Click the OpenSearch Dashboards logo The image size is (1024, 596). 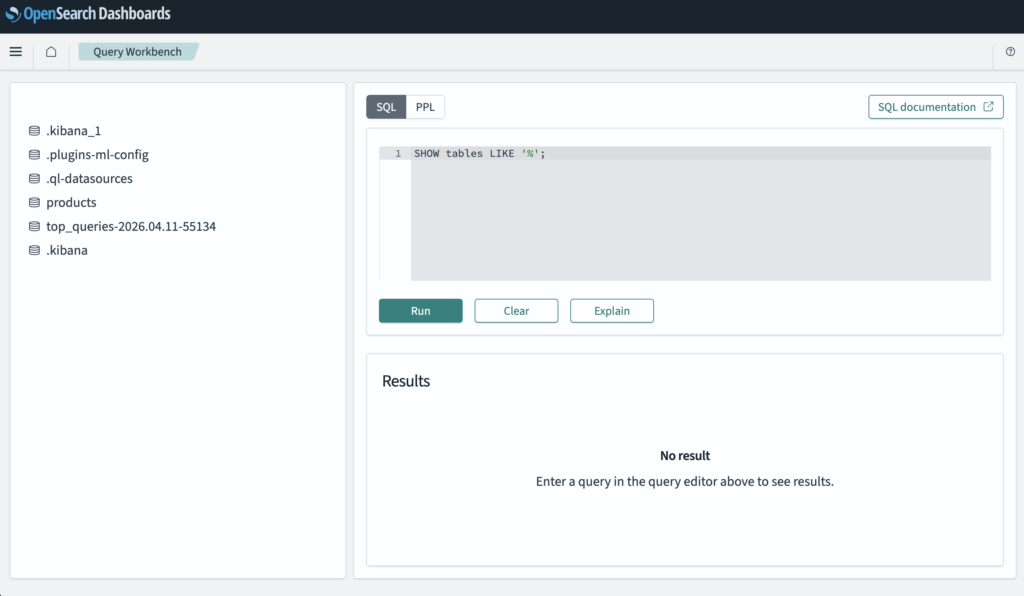[88, 14]
